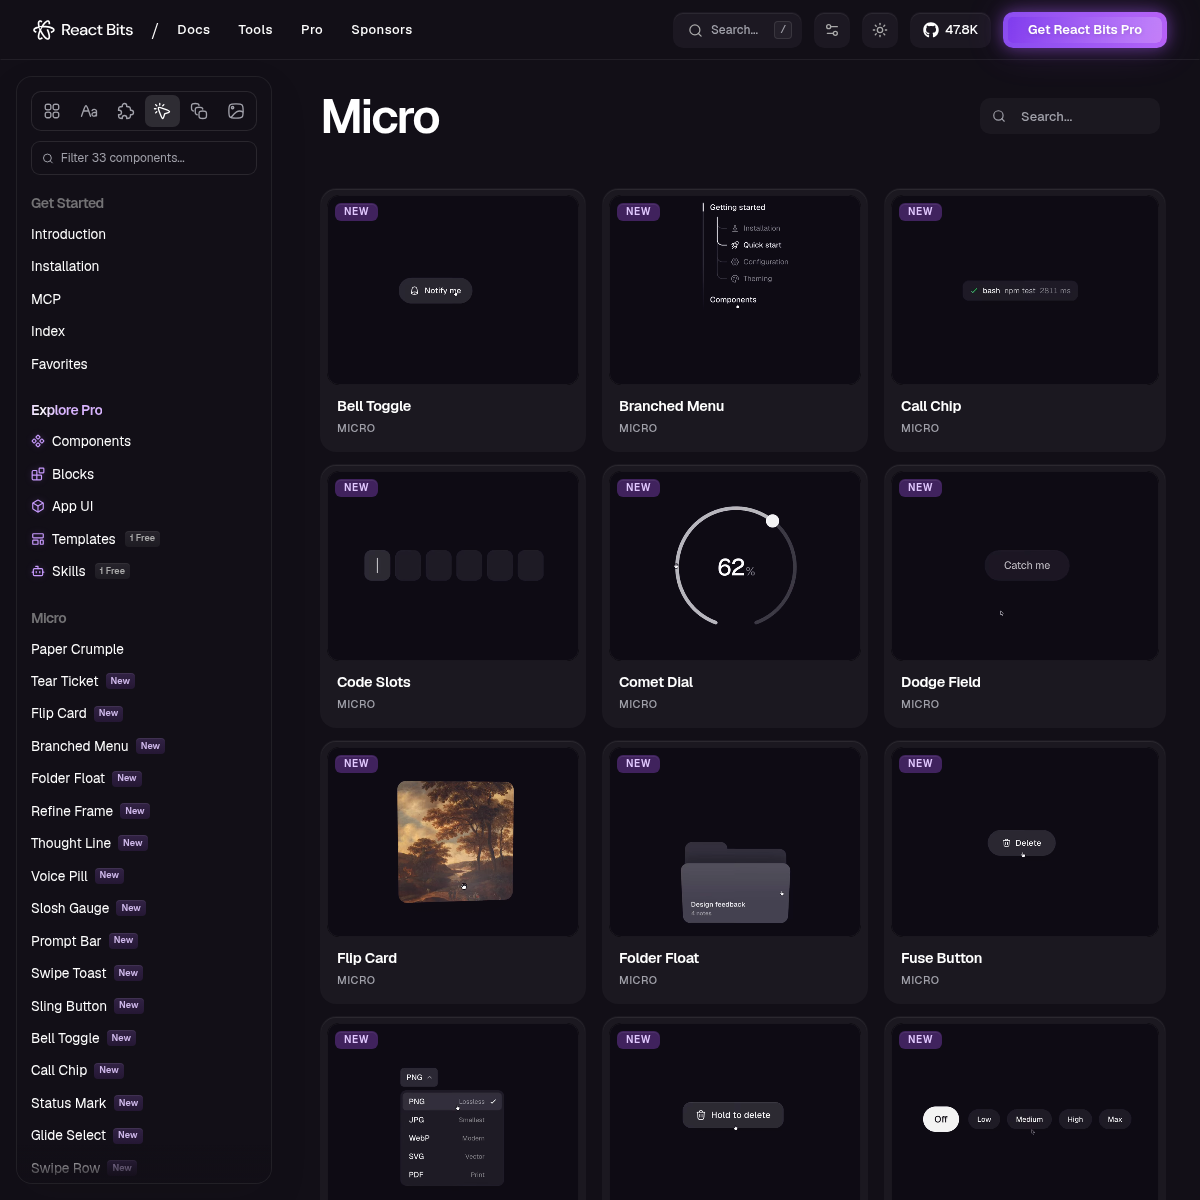This screenshot has height=1200, width=1200.
Task: Toggle light theme with the sun icon
Action: click(880, 30)
